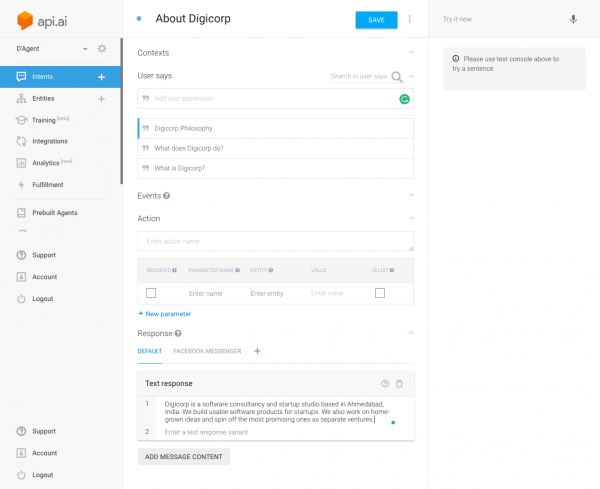Screen dimensions: 600x489
Task: Click the REQUIRED column help icon
Action: (x=174, y=270)
